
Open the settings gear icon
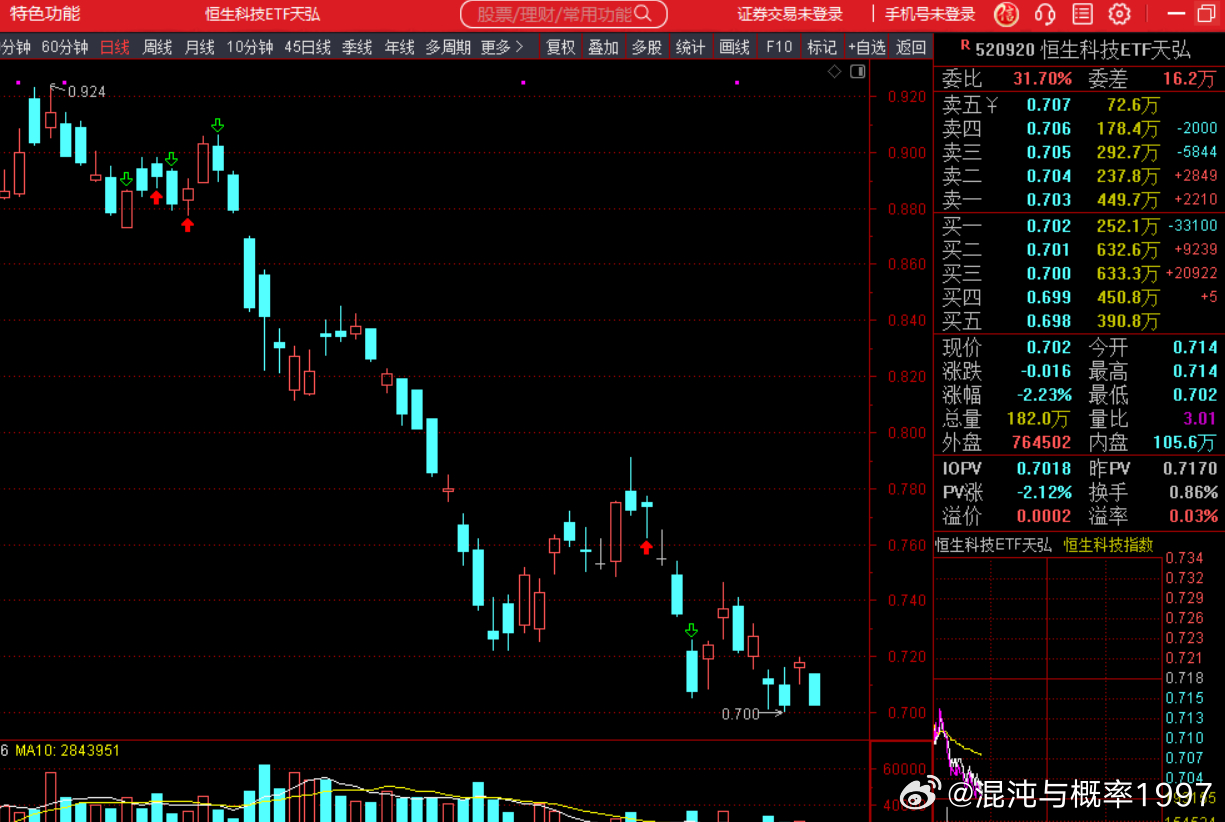point(1120,14)
